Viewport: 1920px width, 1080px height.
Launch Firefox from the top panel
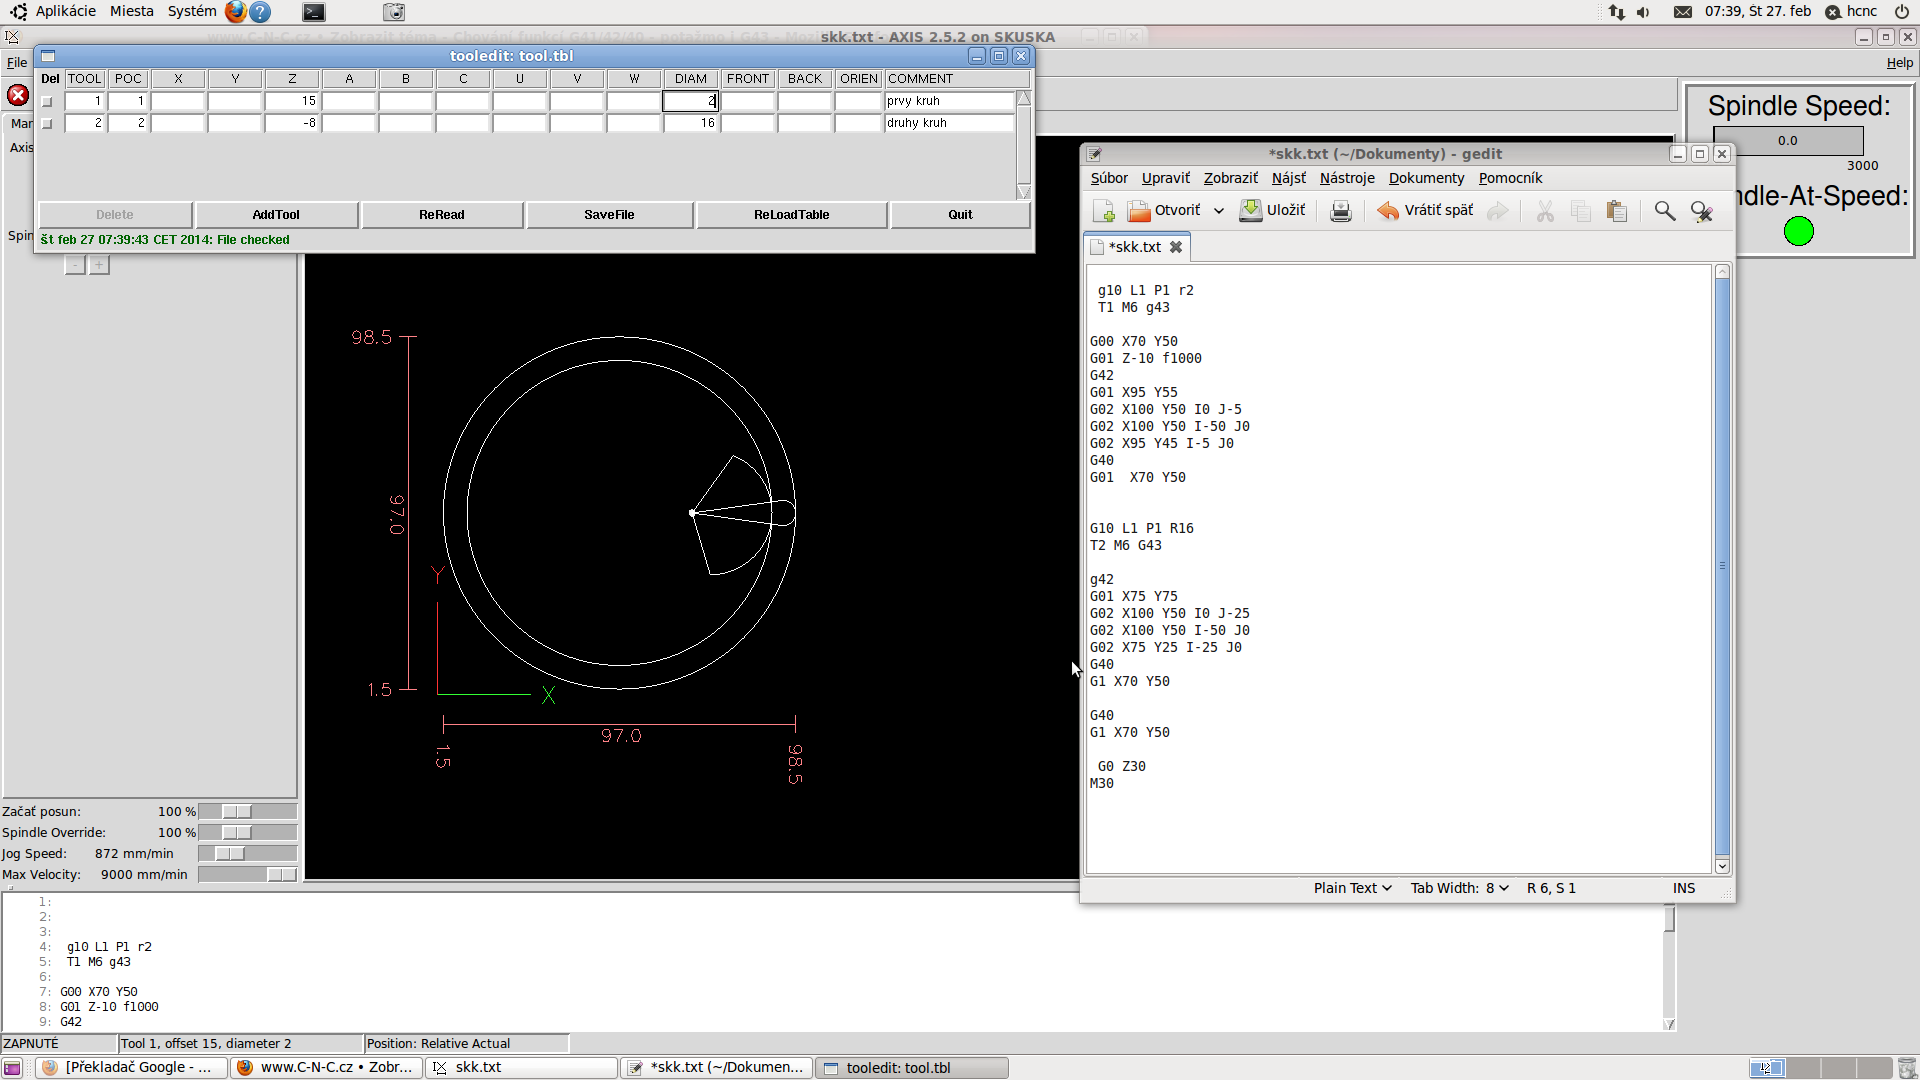pos(236,12)
